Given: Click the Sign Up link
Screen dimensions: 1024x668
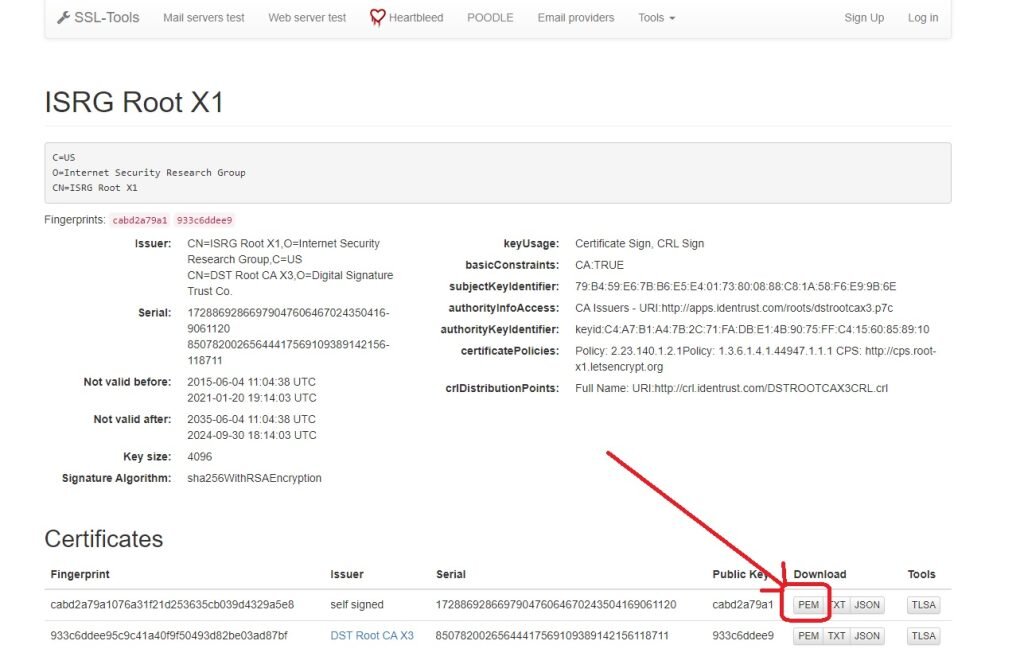Looking at the screenshot, I should (x=863, y=18).
